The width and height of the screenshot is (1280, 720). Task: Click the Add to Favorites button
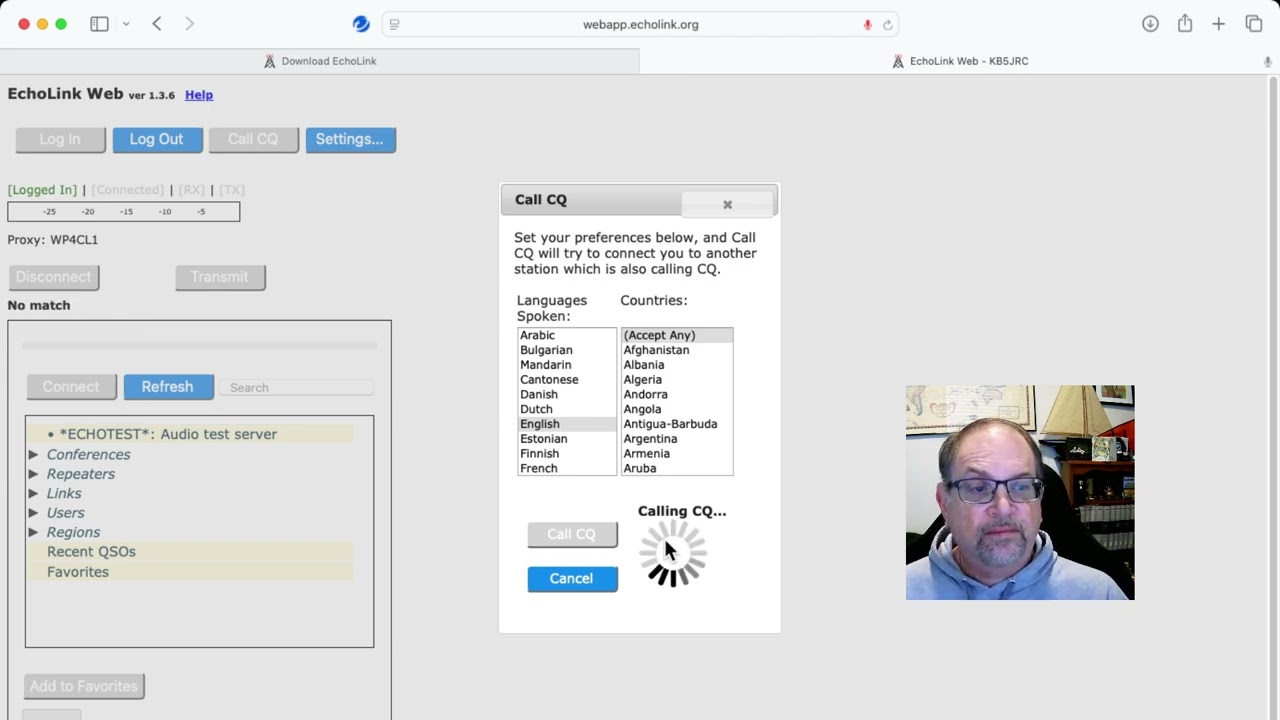[84, 686]
